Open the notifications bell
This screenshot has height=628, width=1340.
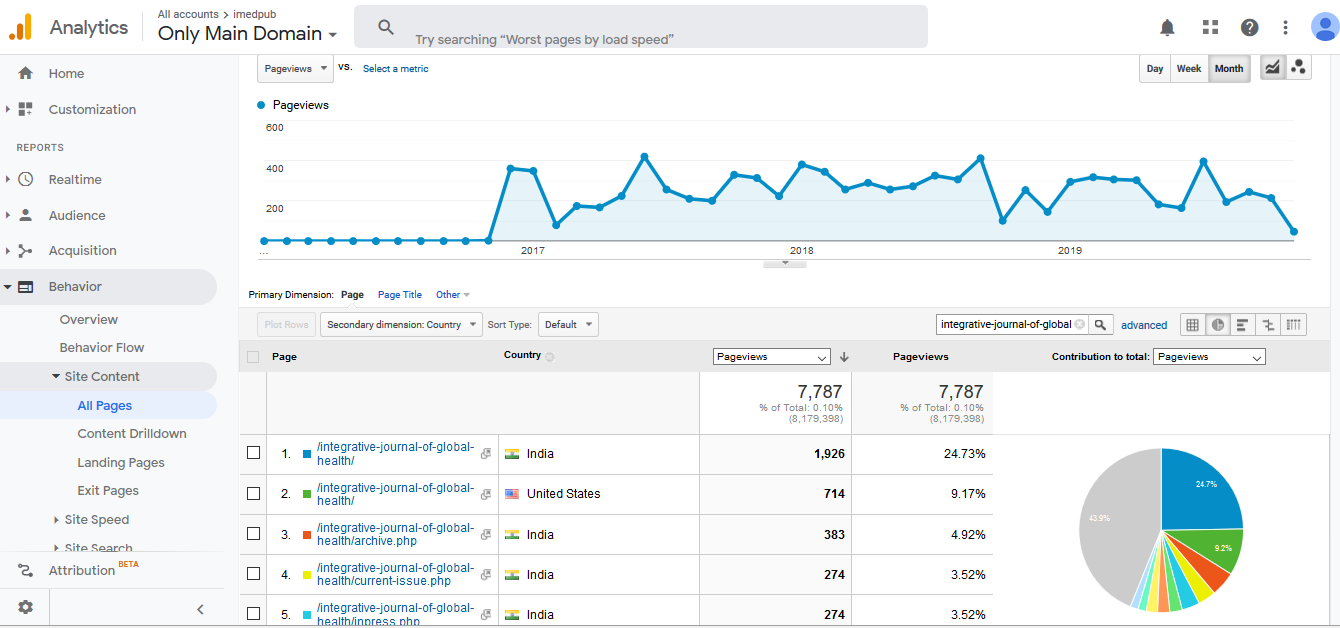point(1167,27)
